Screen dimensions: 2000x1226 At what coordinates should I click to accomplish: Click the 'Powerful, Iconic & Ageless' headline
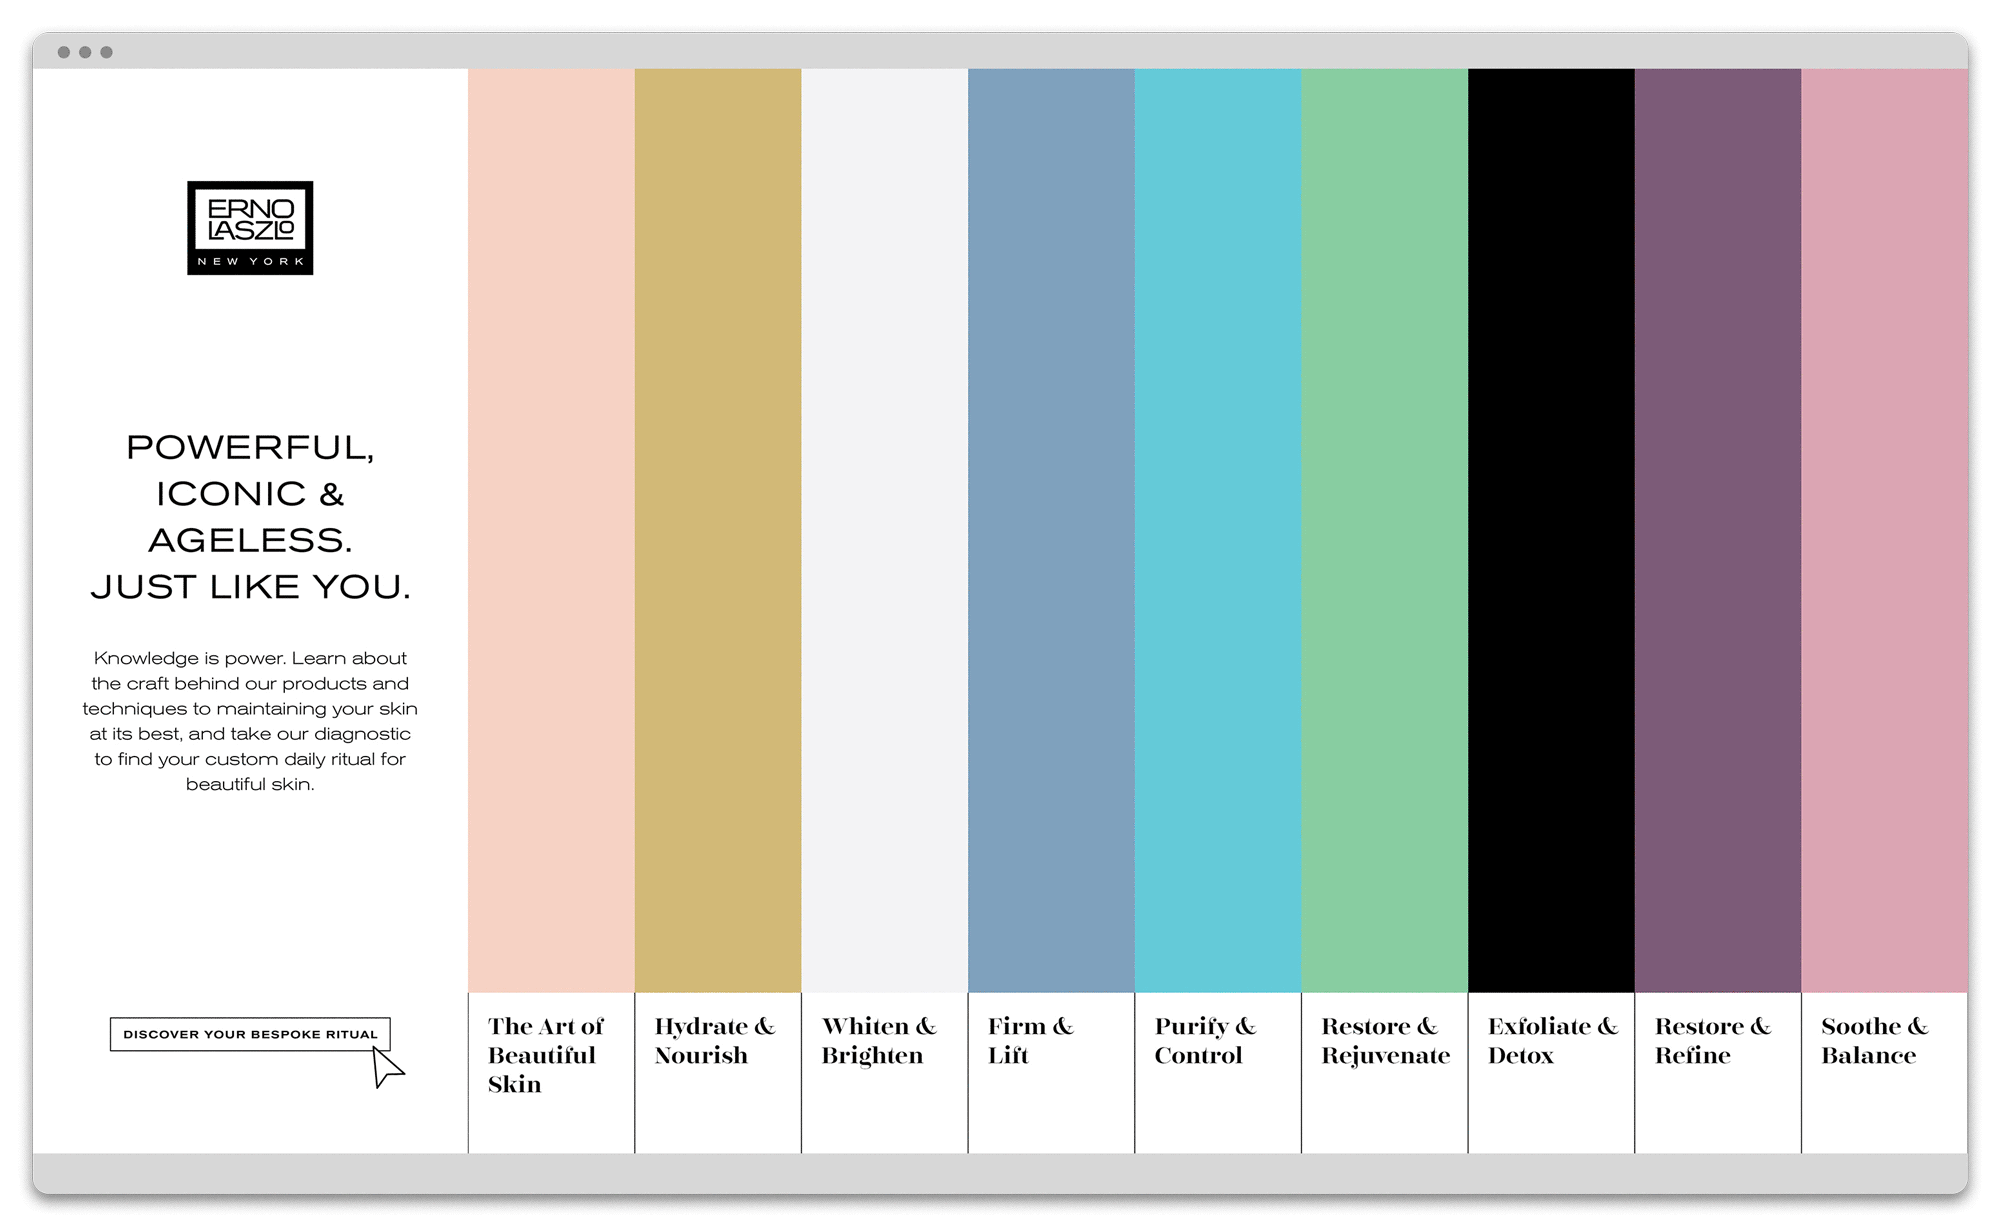[250, 517]
